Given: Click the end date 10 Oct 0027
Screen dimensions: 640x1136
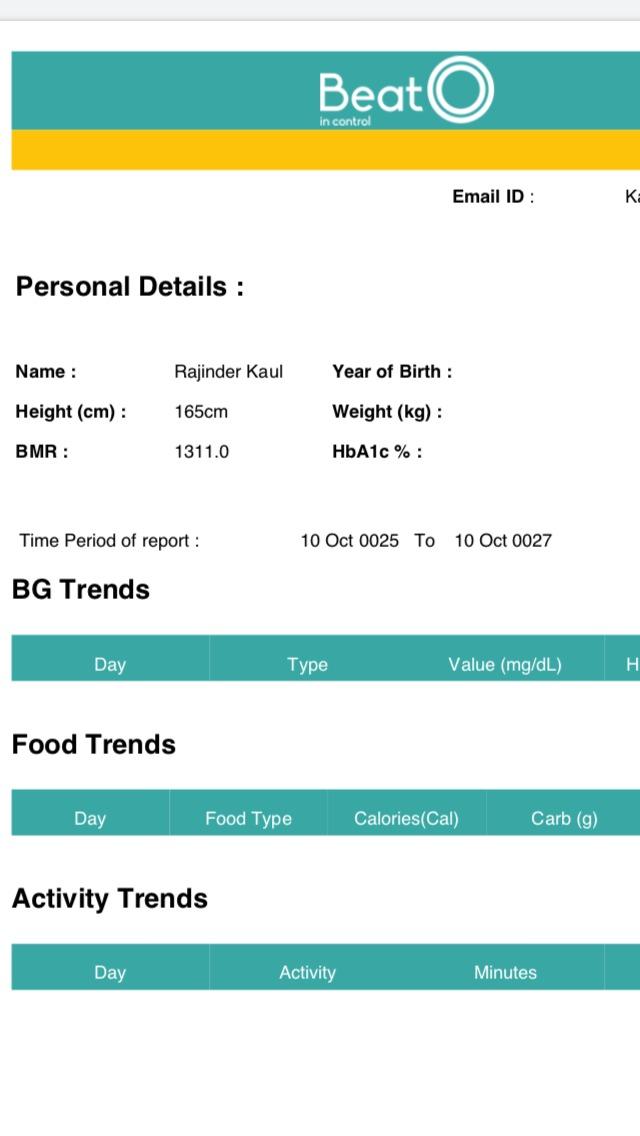Looking at the screenshot, I should coord(503,541).
